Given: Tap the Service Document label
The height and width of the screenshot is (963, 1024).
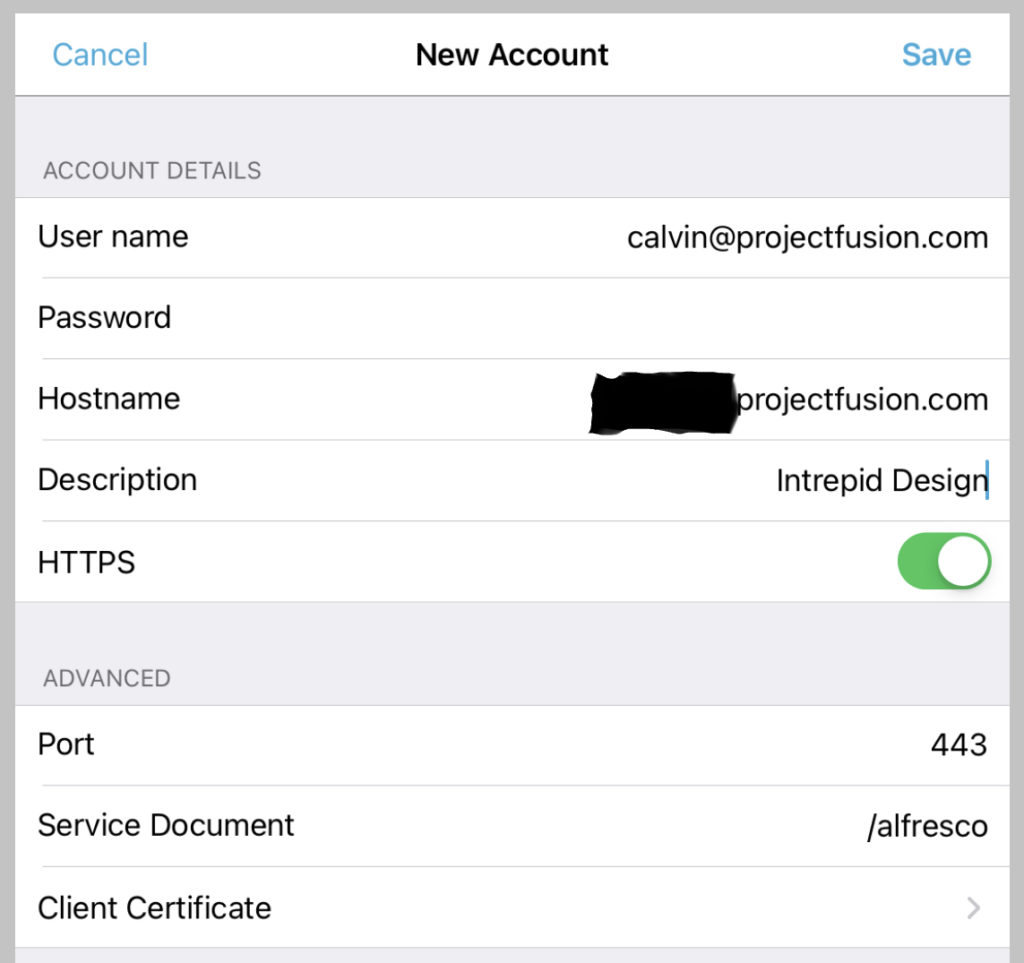Looking at the screenshot, I should click(x=166, y=826).
